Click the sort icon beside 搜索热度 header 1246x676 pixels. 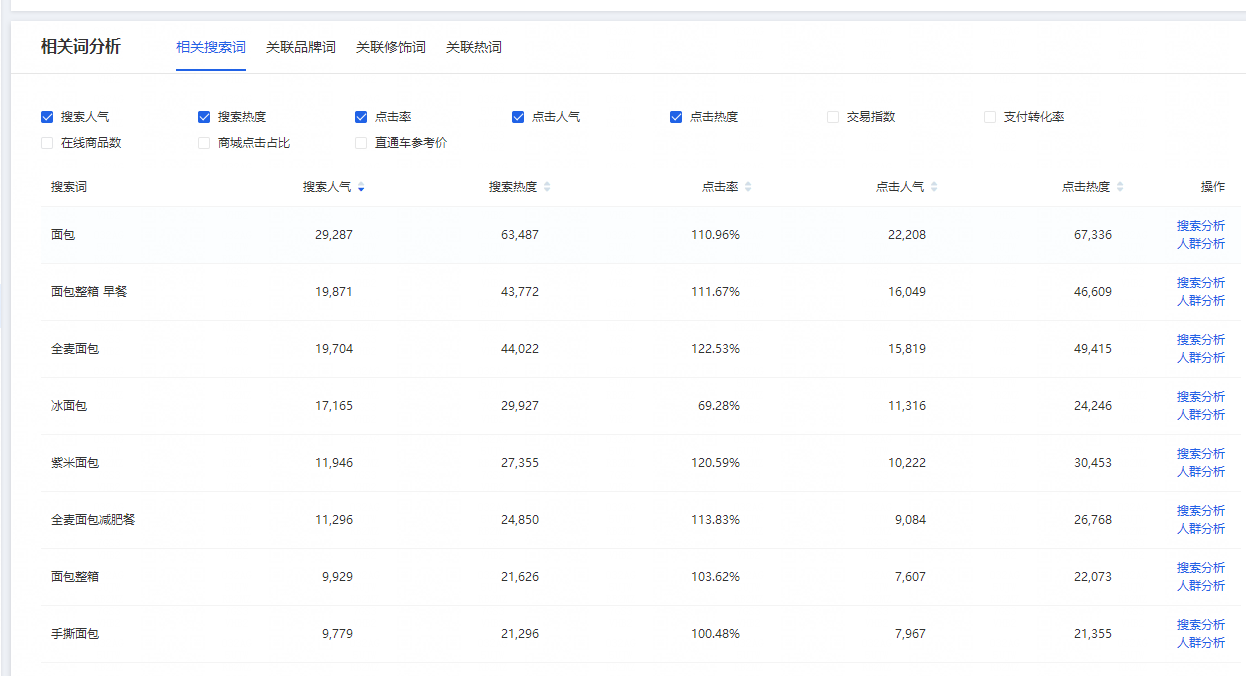[x=547, y=187]
